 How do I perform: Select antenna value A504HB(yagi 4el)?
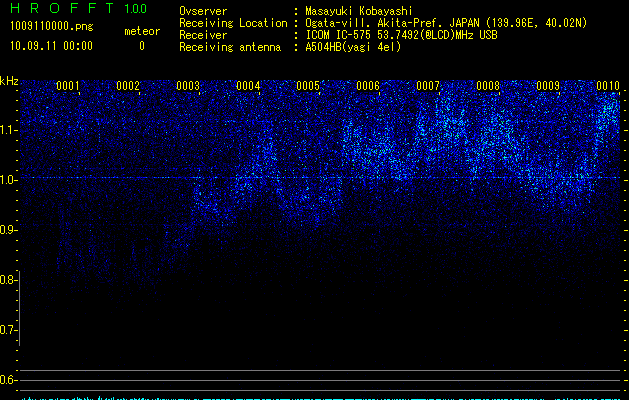click(353, 47)
